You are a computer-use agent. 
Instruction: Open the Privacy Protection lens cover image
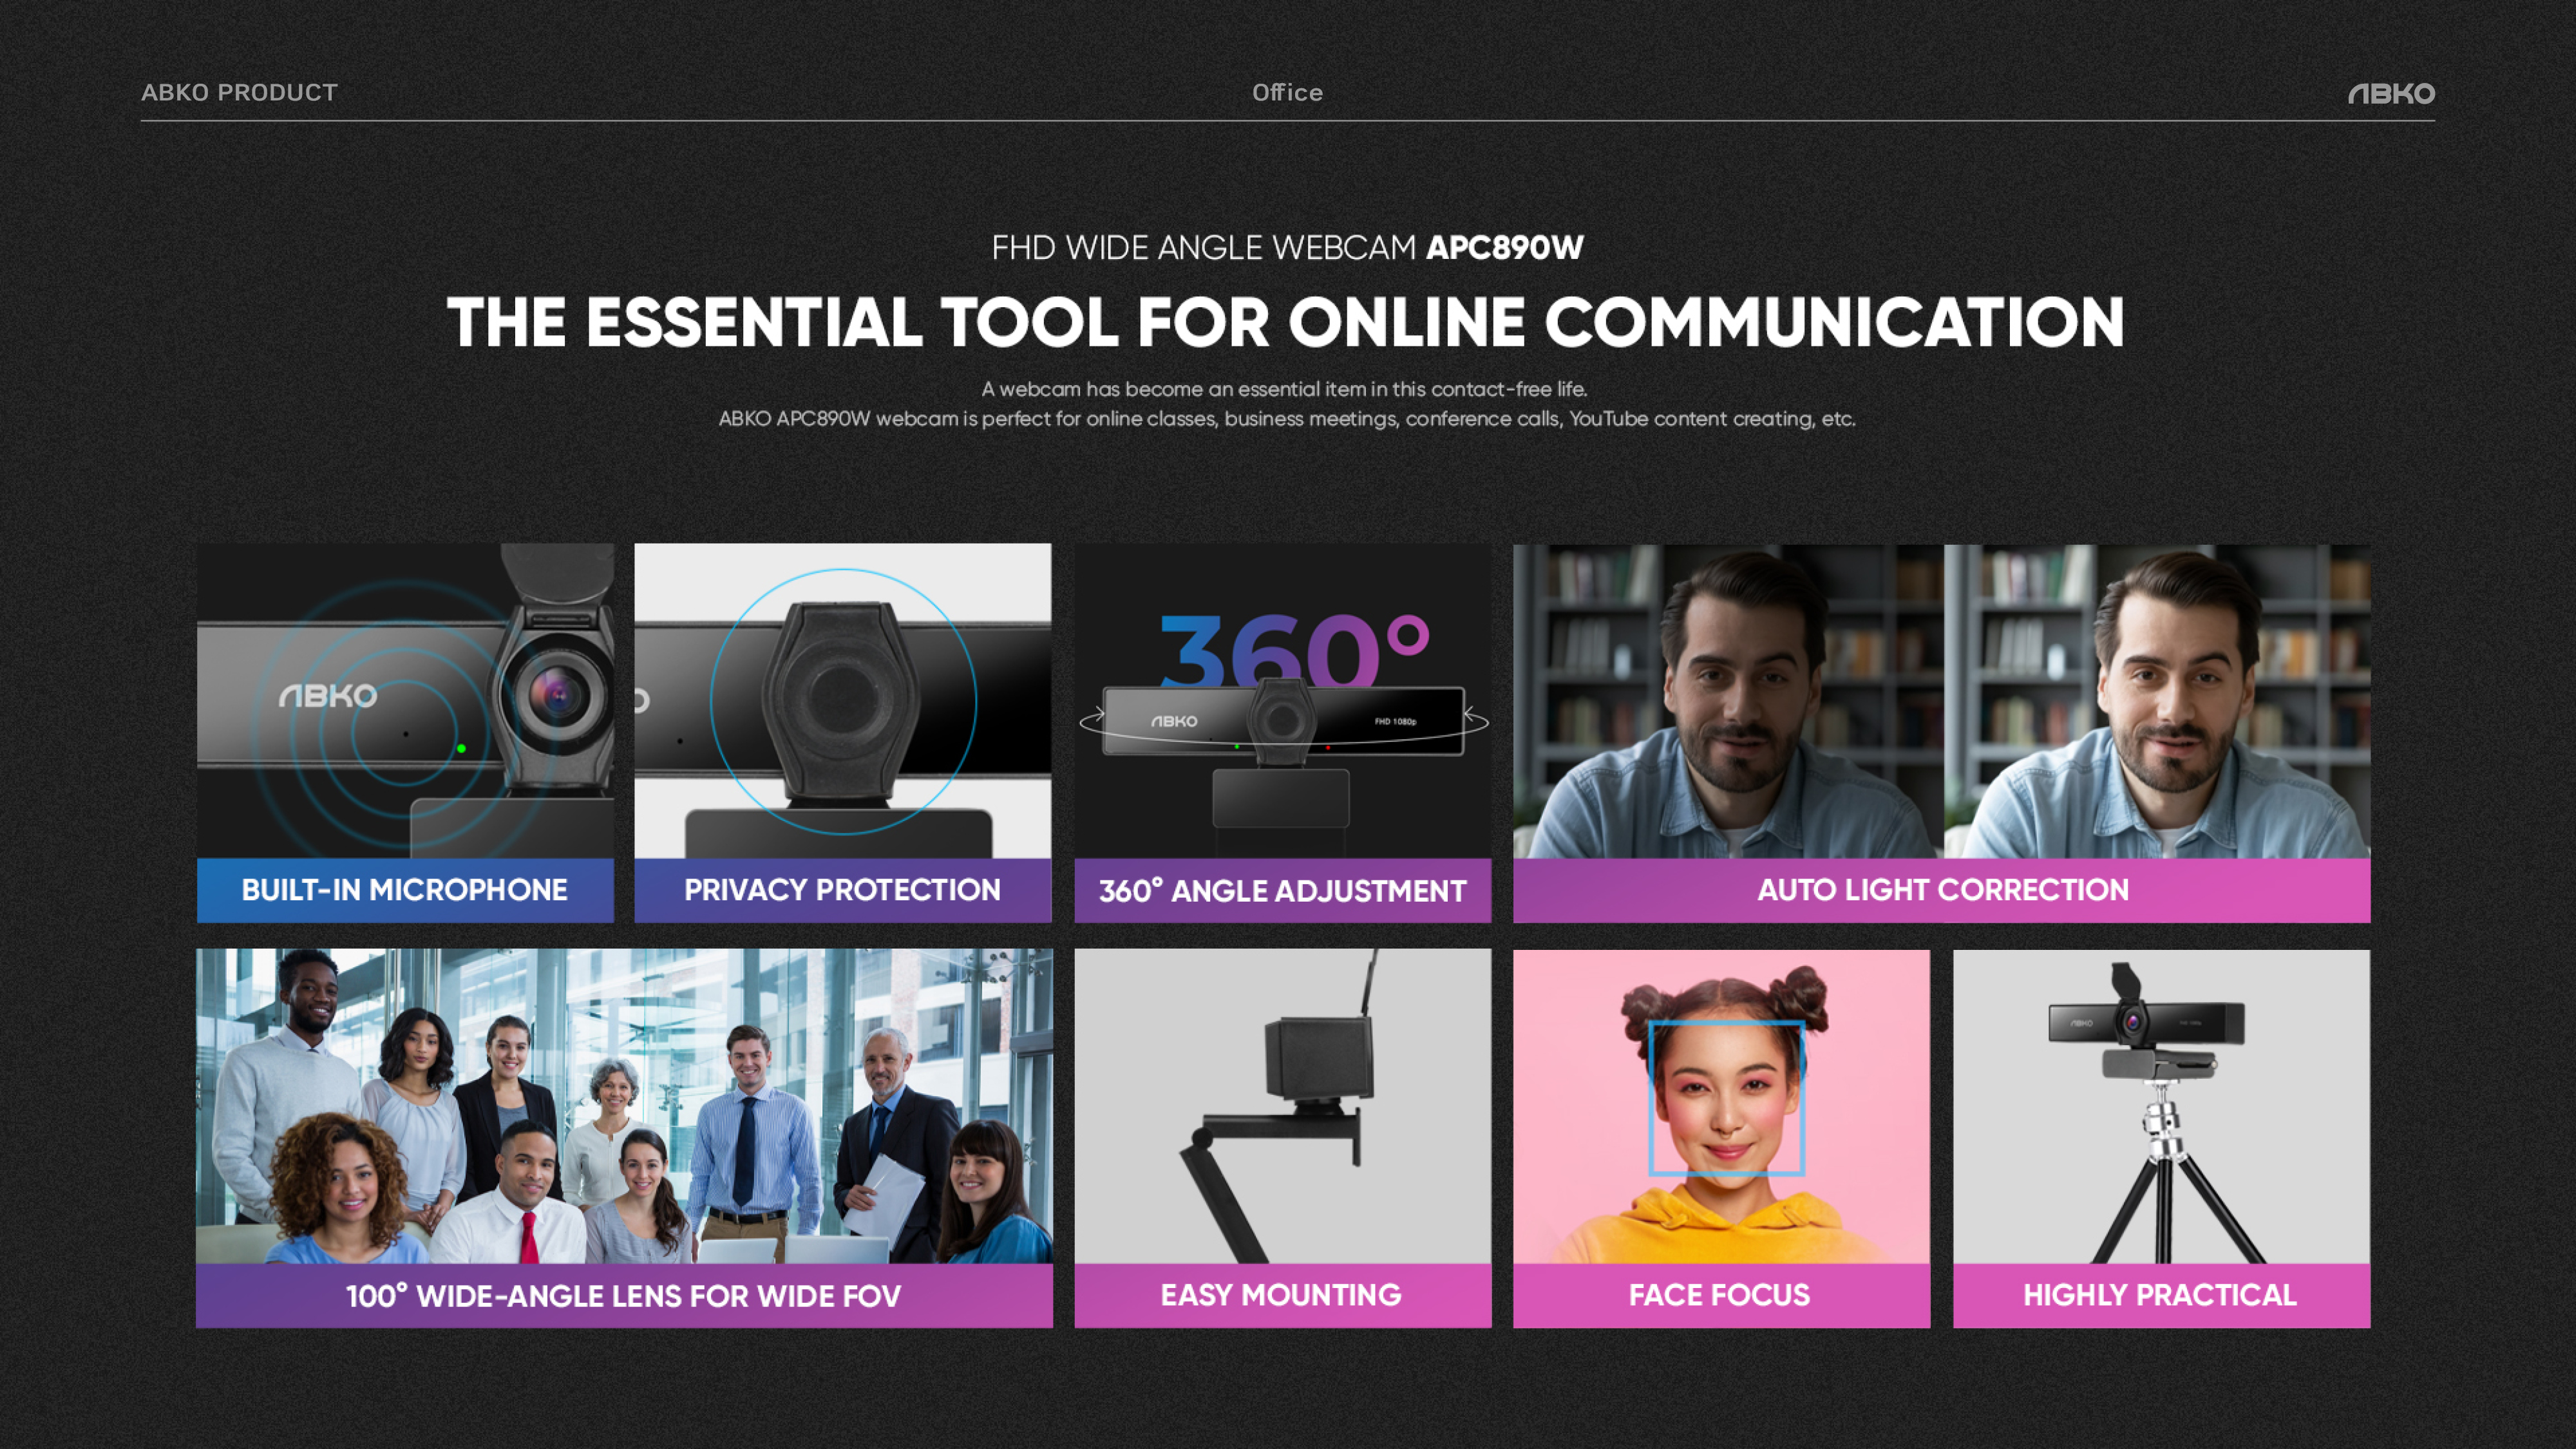tap(843, 700)
